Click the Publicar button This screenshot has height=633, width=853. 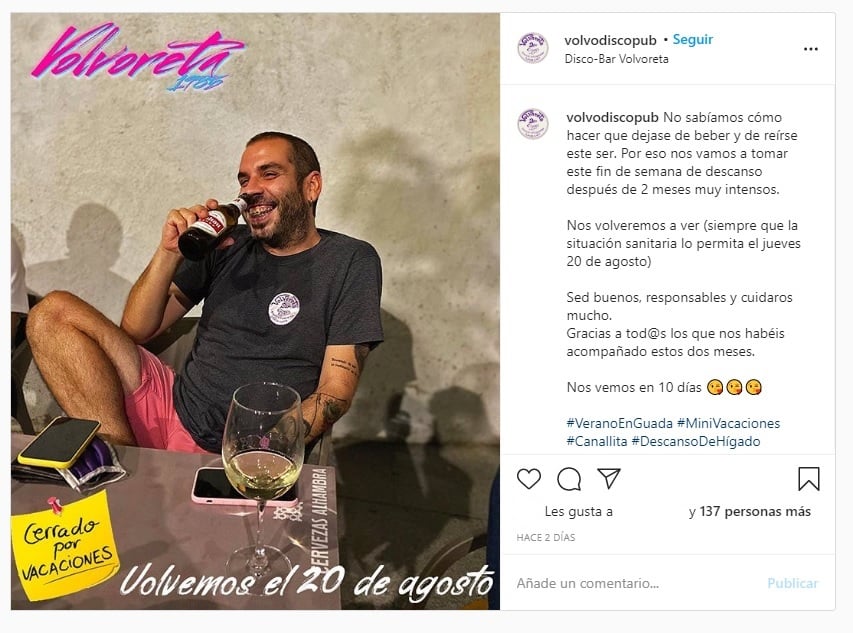point(793,583)
